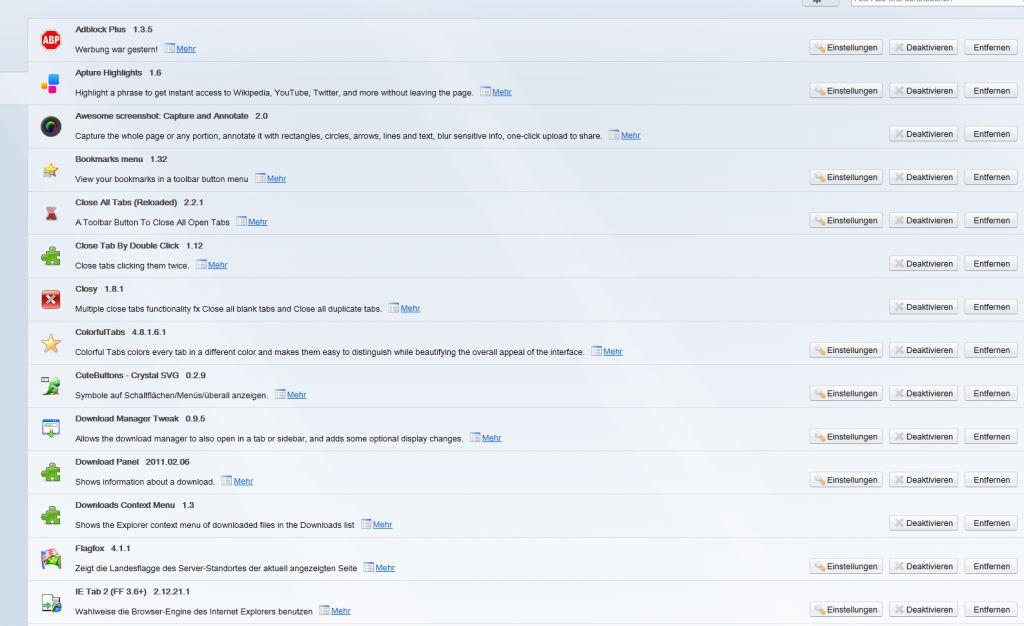The image size is (1024, 626).
Task: Entfernen the Adblock Plus add-on
Action: pos(991,48)
